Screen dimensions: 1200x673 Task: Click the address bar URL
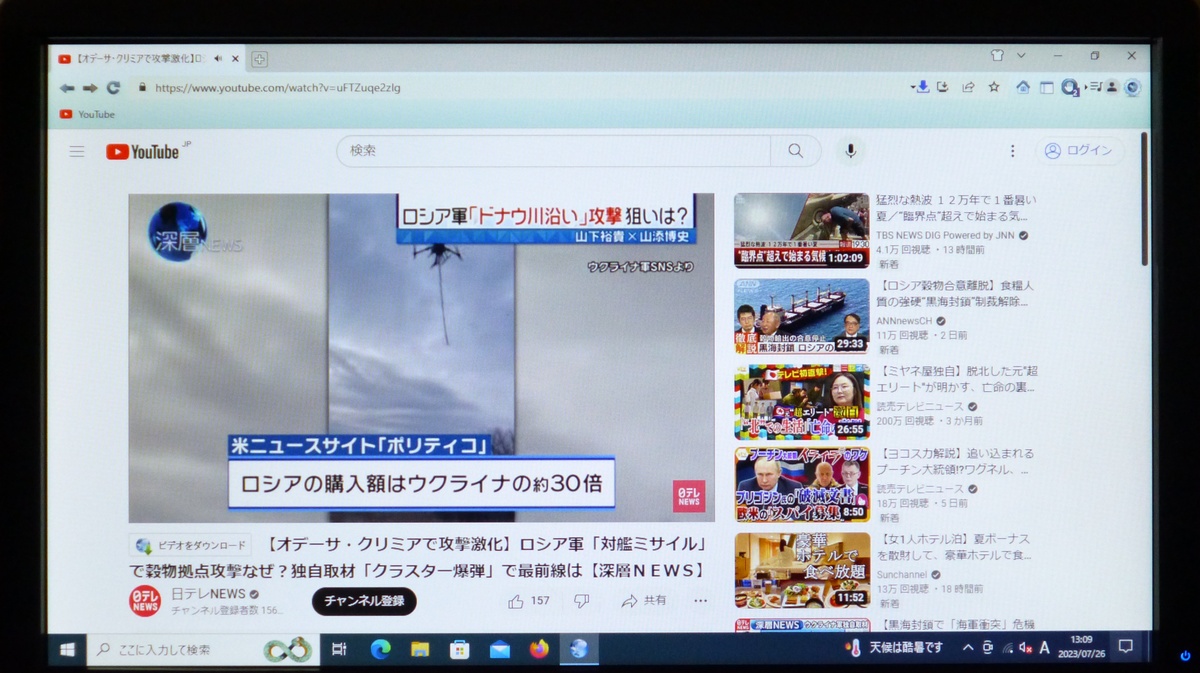coord(278,88)
